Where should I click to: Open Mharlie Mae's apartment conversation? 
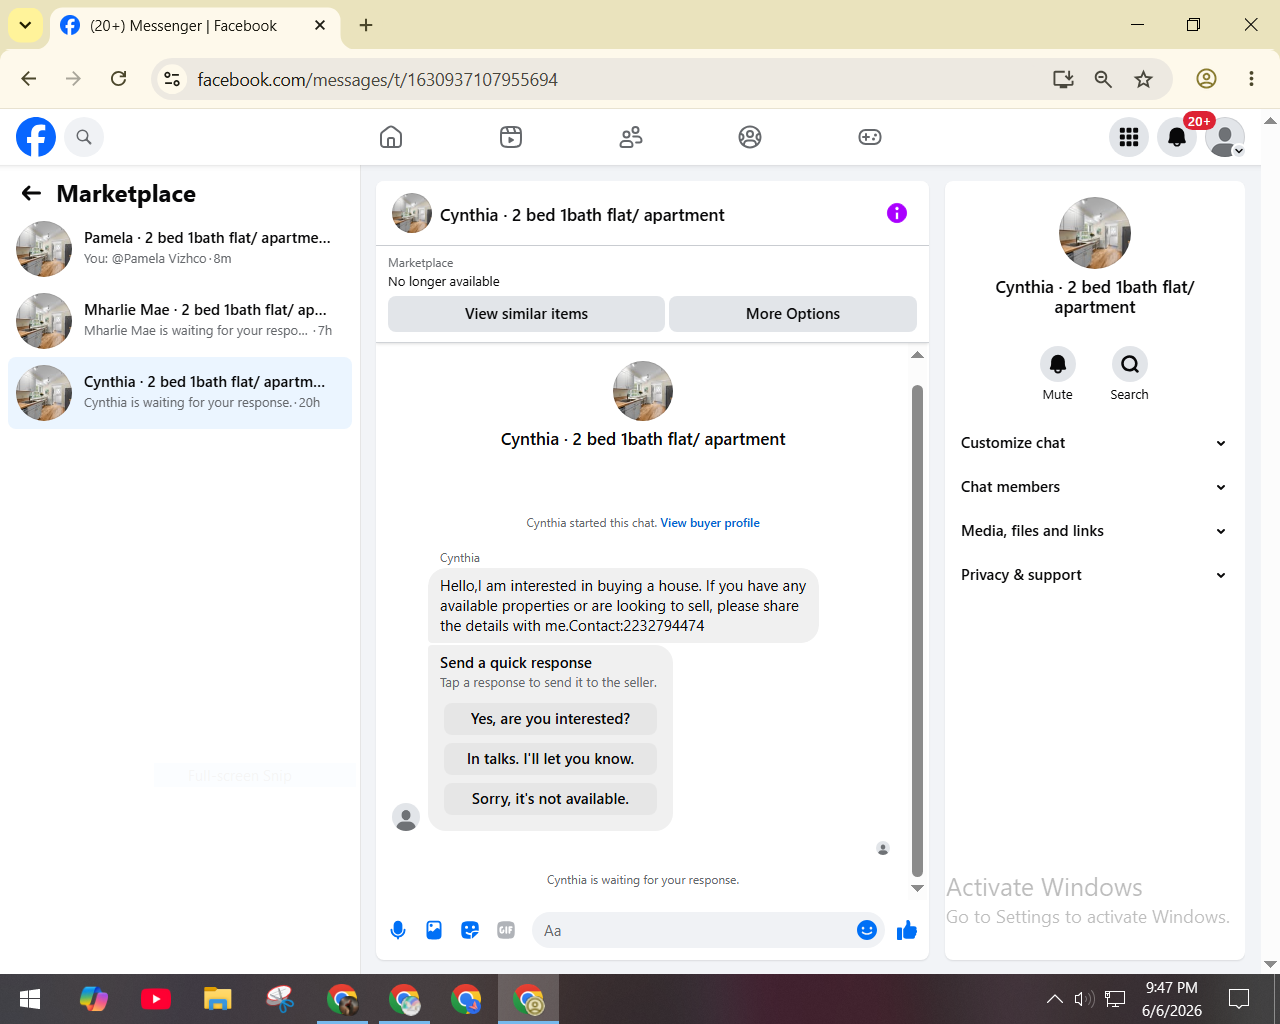coord(180,321)
